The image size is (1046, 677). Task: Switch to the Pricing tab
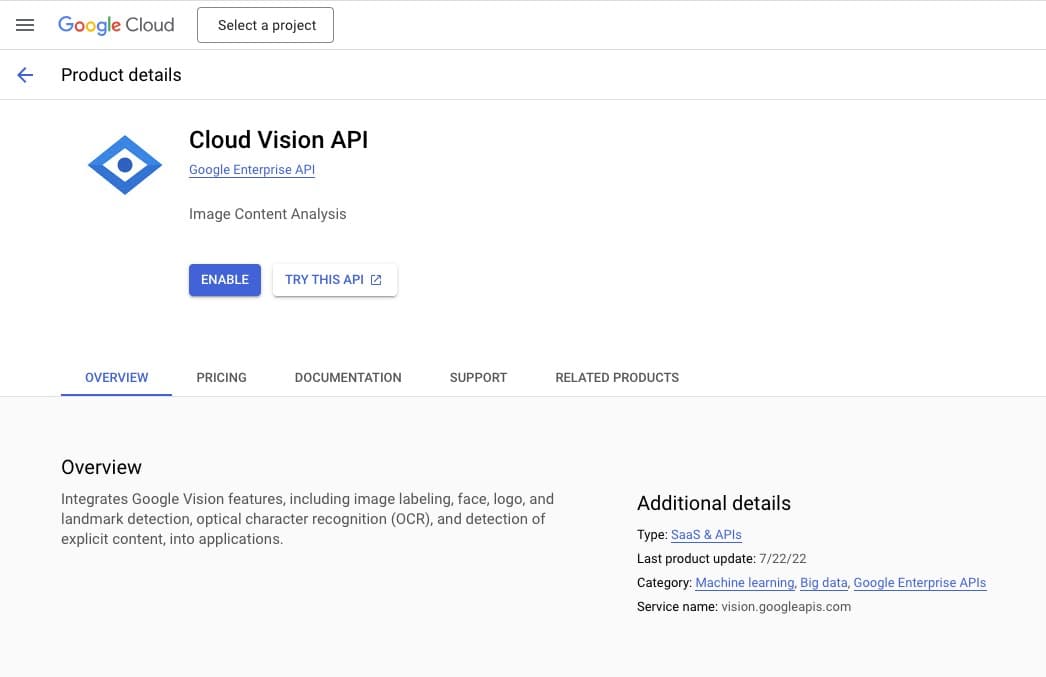221,378
